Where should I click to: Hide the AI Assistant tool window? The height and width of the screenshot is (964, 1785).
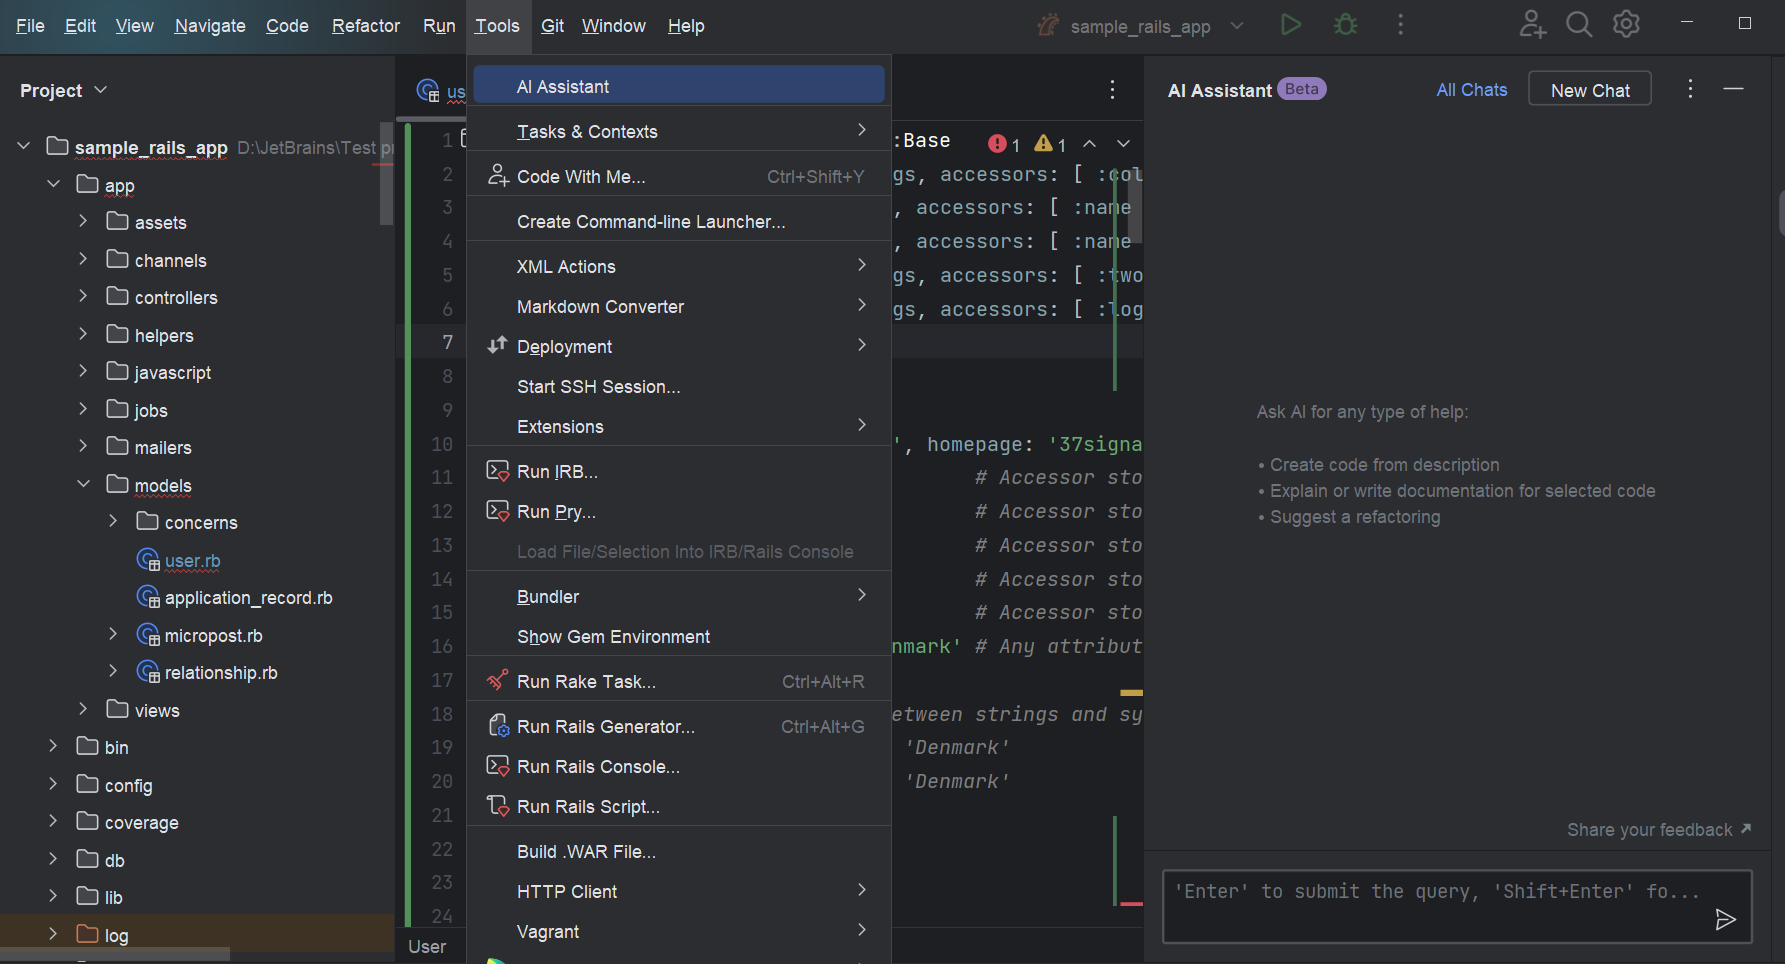click(x=1733, y=89)
